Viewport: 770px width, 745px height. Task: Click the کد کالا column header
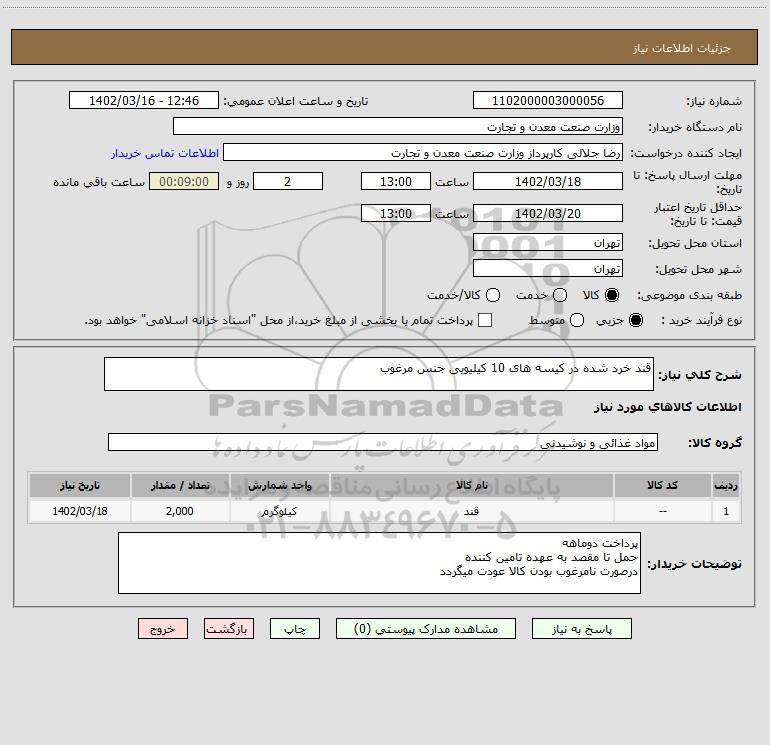pyautogui.click(x=662, y=485)
